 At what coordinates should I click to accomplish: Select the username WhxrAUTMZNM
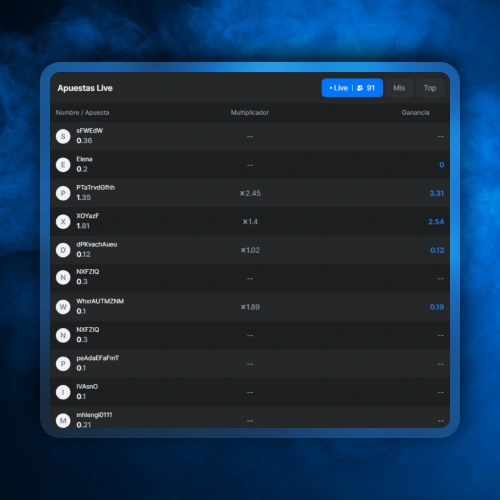tap(100, 301)
